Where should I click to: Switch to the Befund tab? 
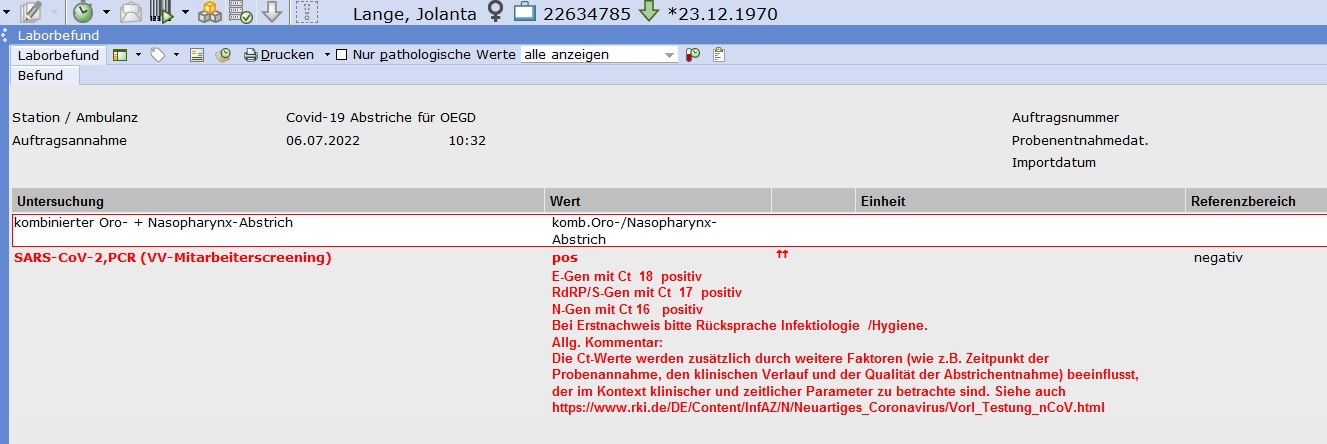tap(41, 76)
